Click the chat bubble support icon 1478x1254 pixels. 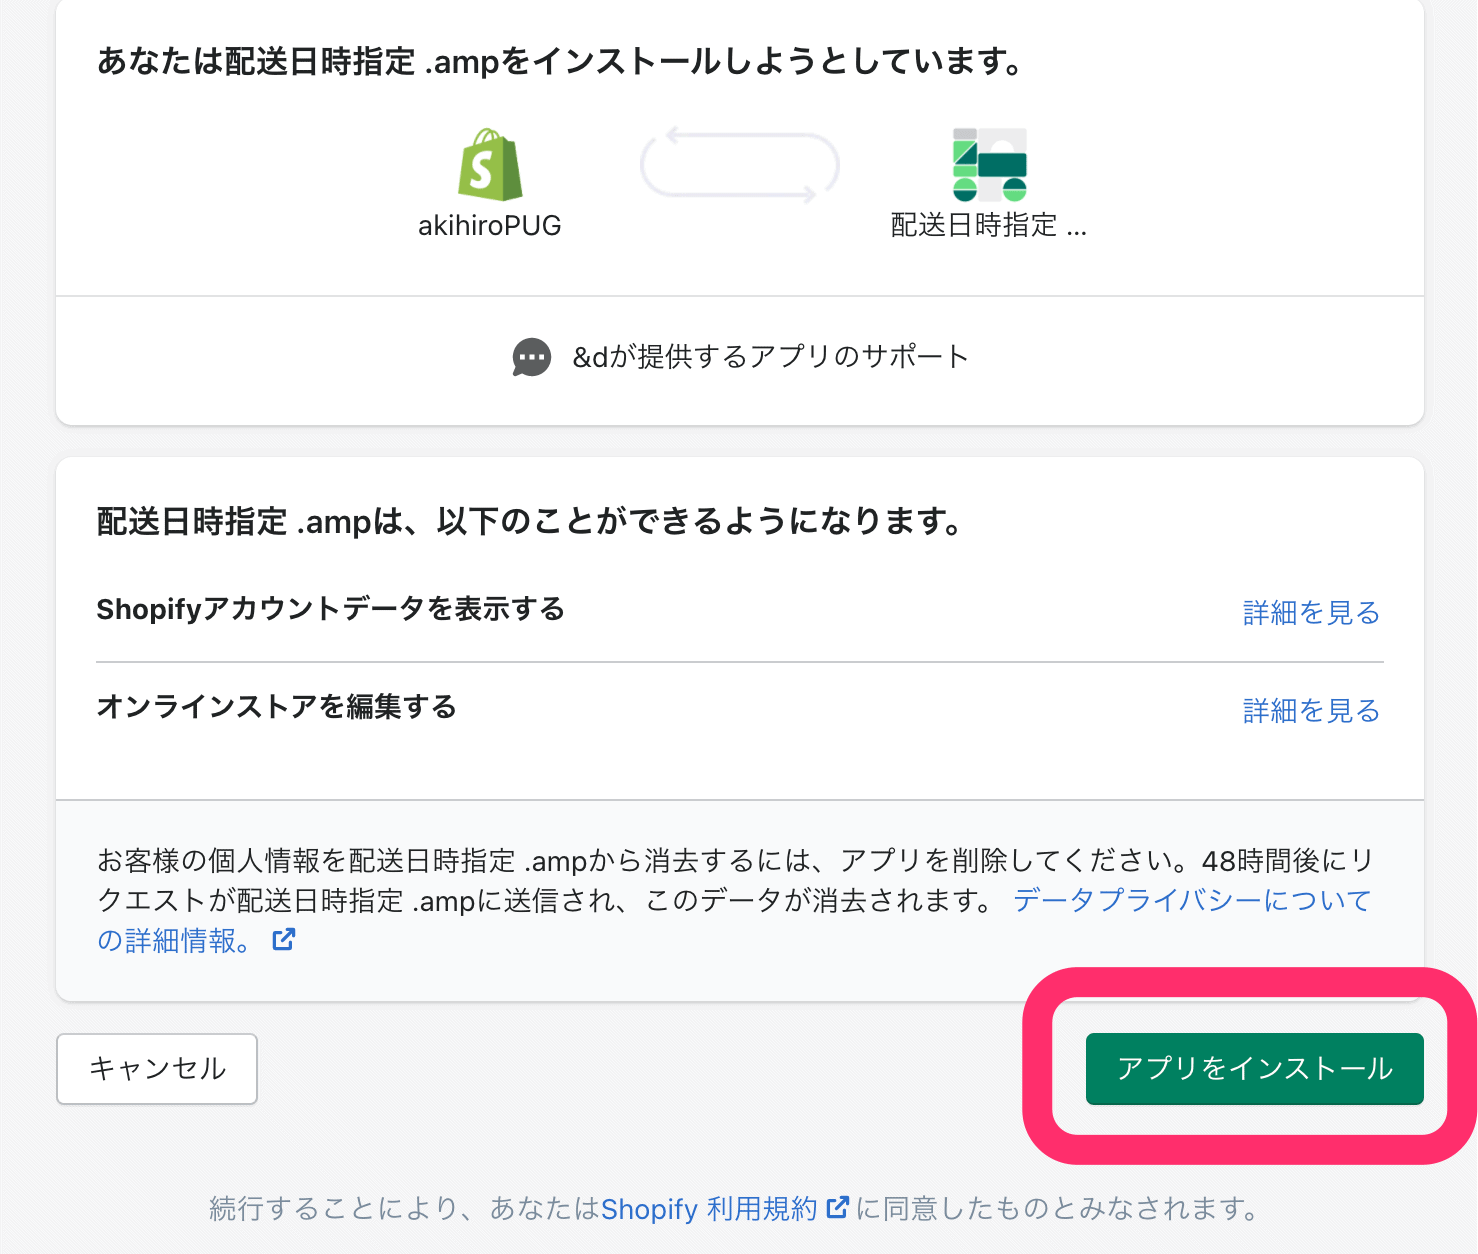click(531, 357)
